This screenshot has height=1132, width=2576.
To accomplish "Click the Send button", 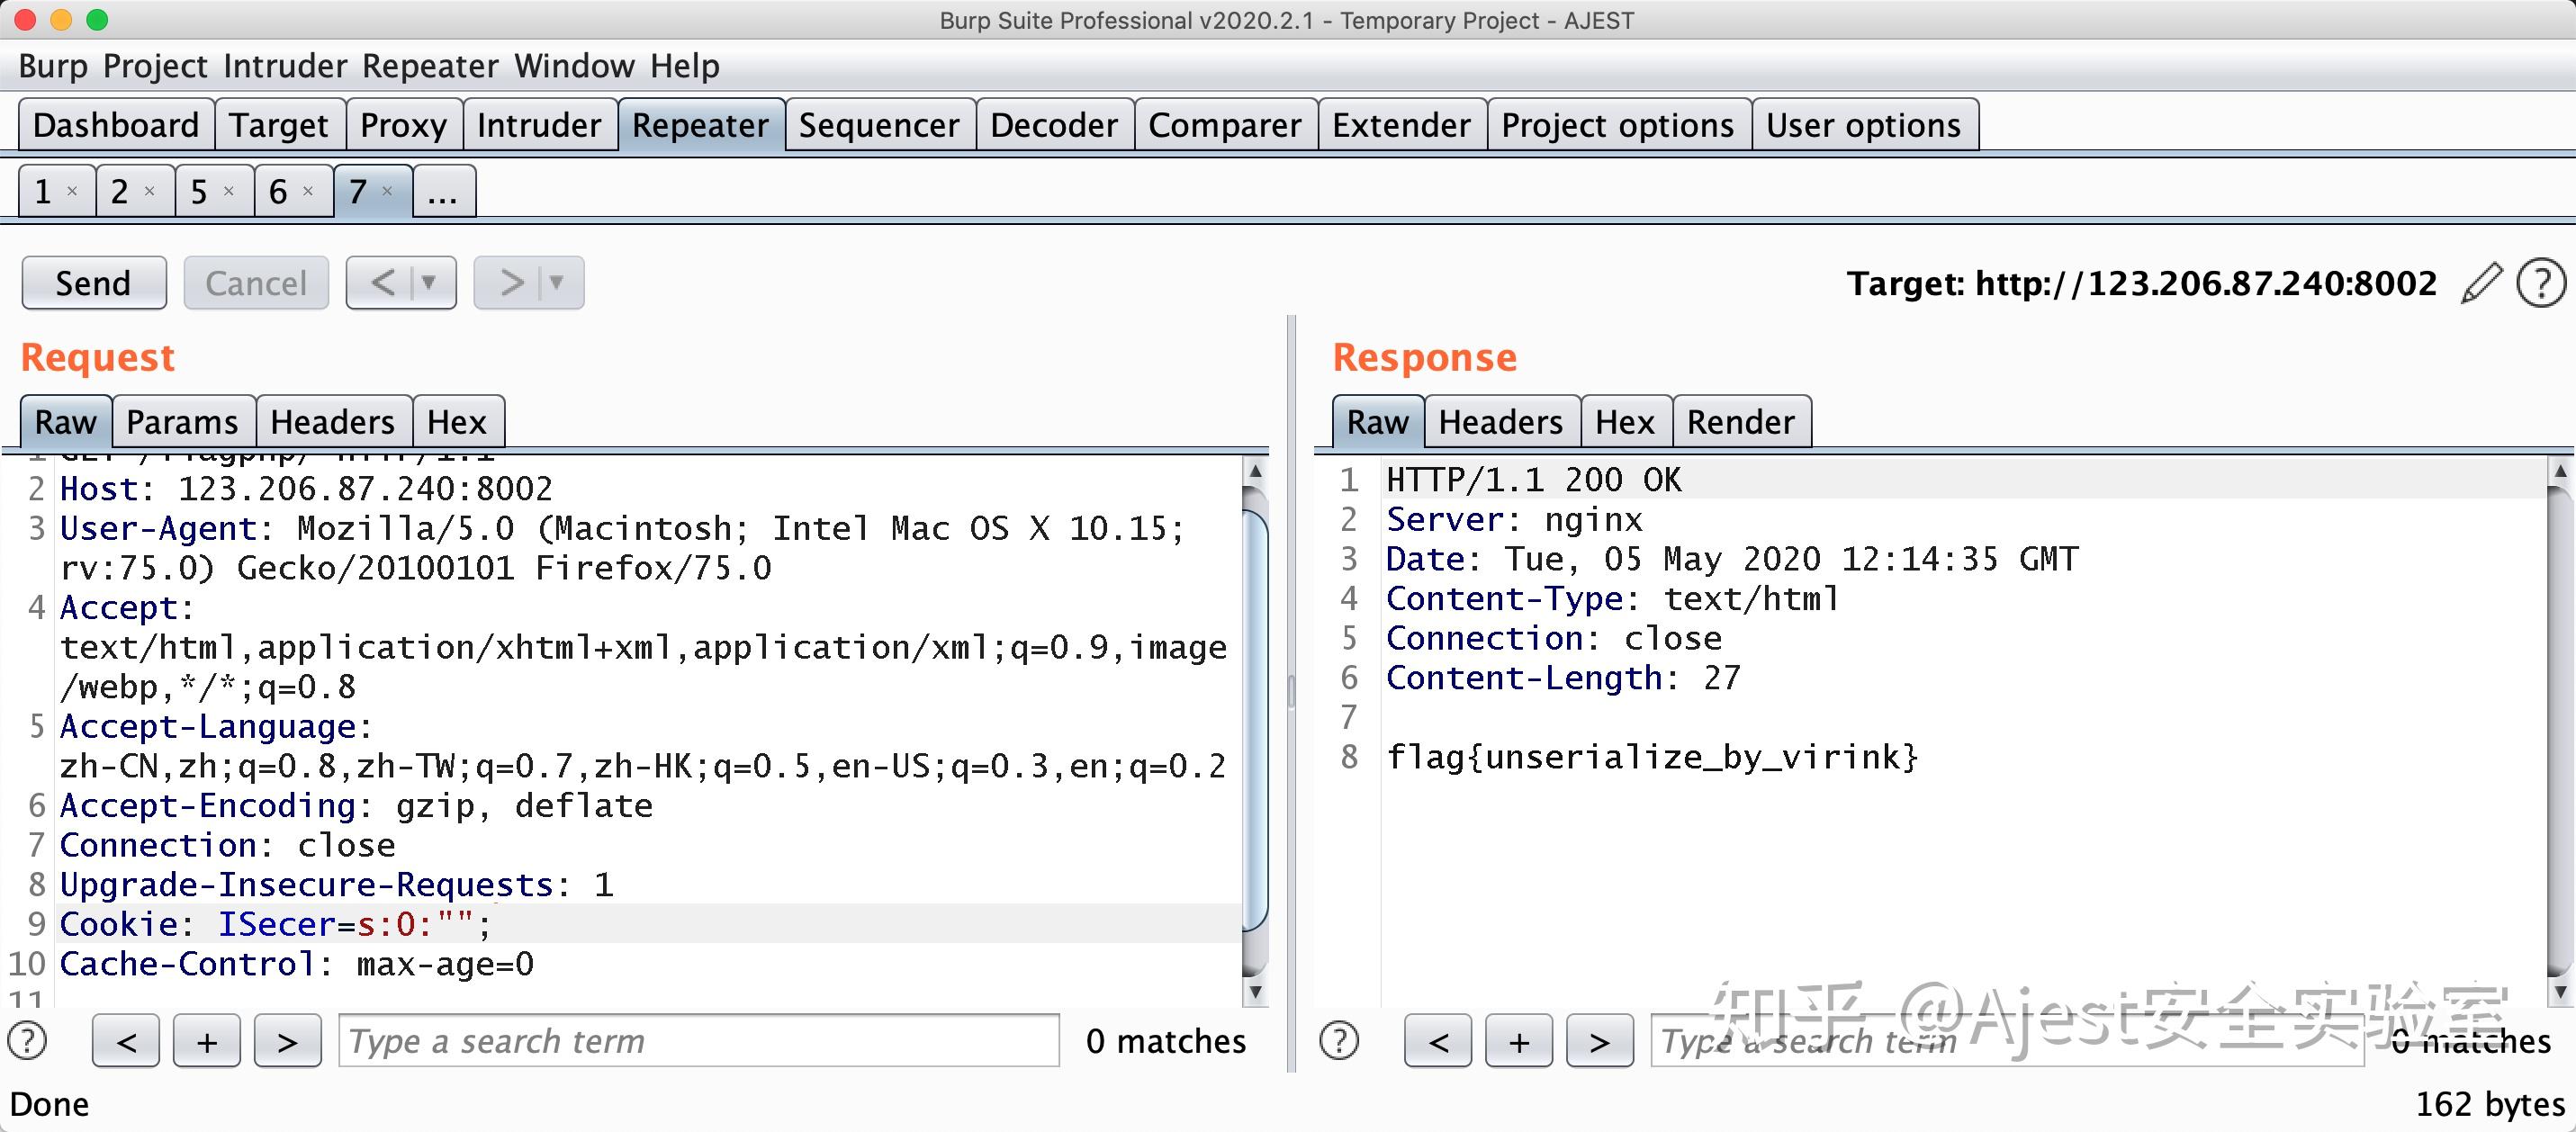I will [93, 282].
